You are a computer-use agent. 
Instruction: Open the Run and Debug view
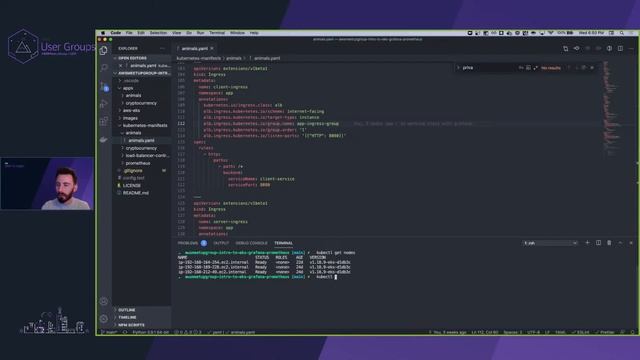click(x=104, y=104)
